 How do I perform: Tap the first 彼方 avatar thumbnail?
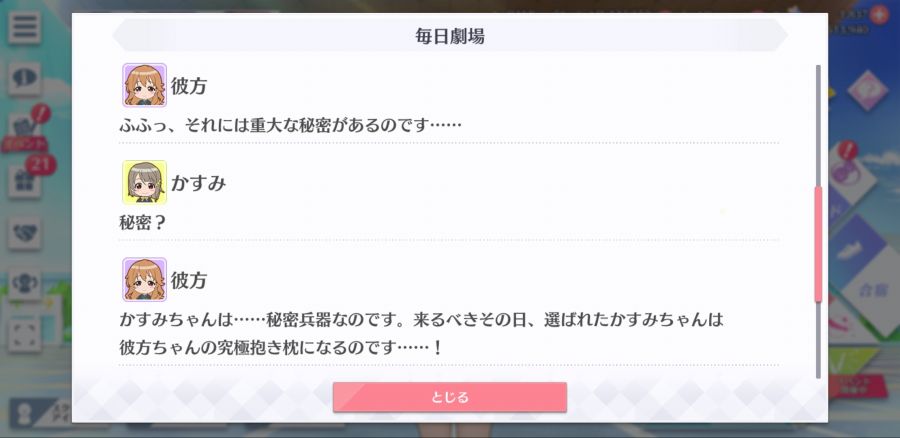[x=145, y=86]
